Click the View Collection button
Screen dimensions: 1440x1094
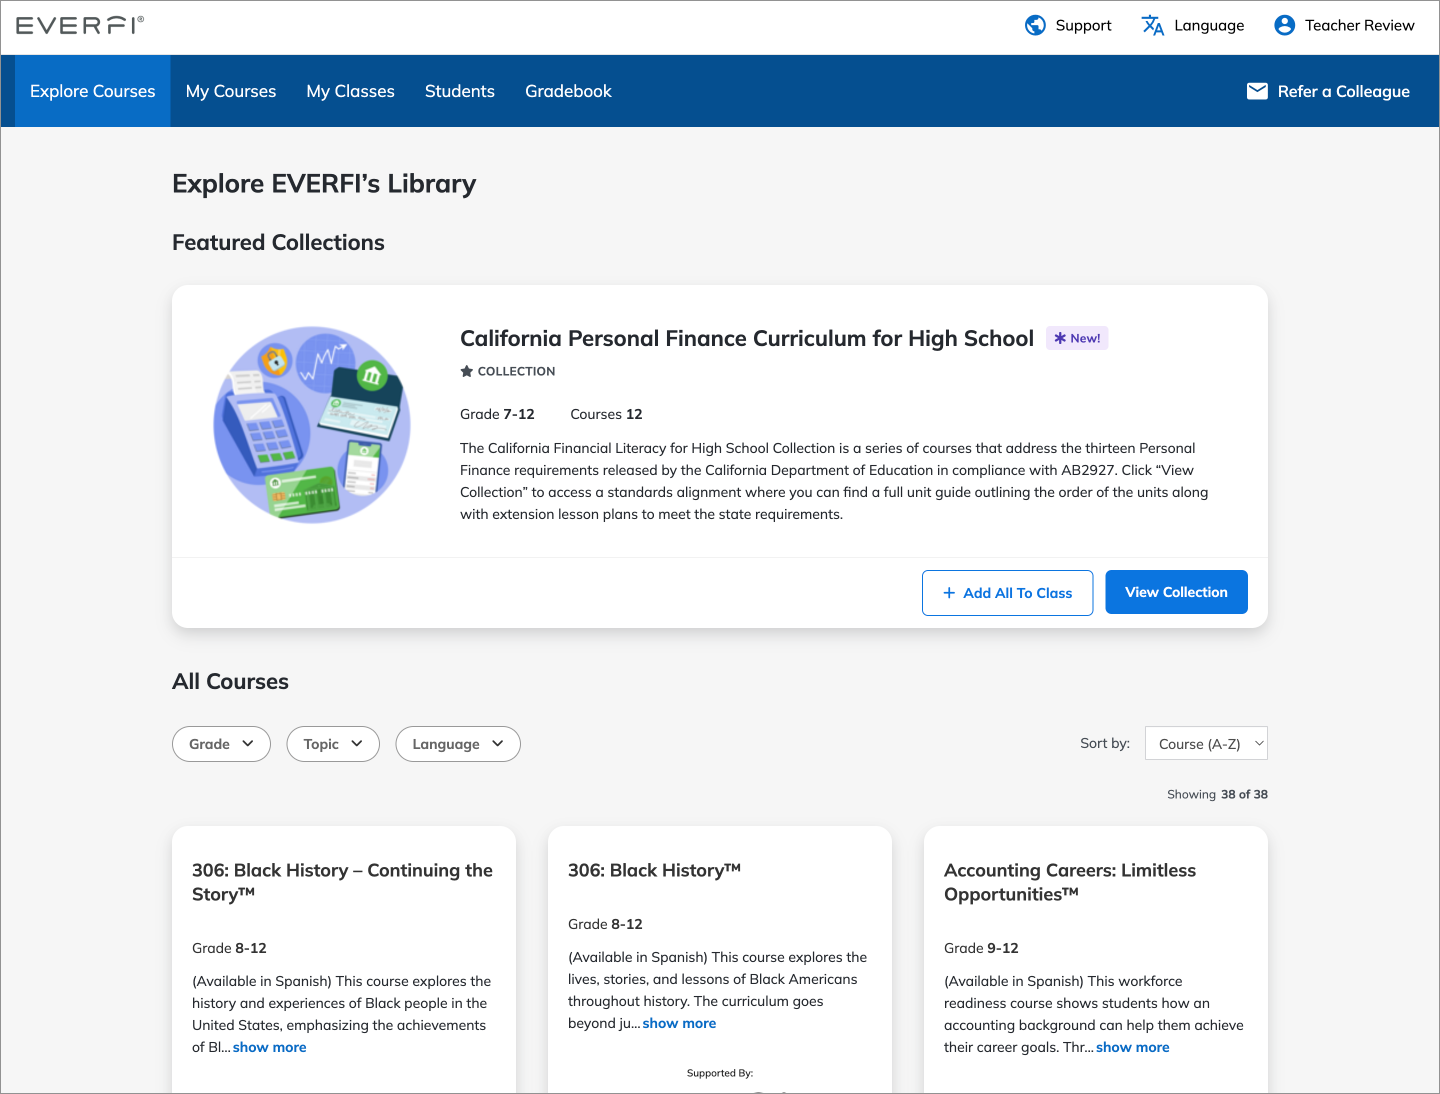pos(1176,592)
